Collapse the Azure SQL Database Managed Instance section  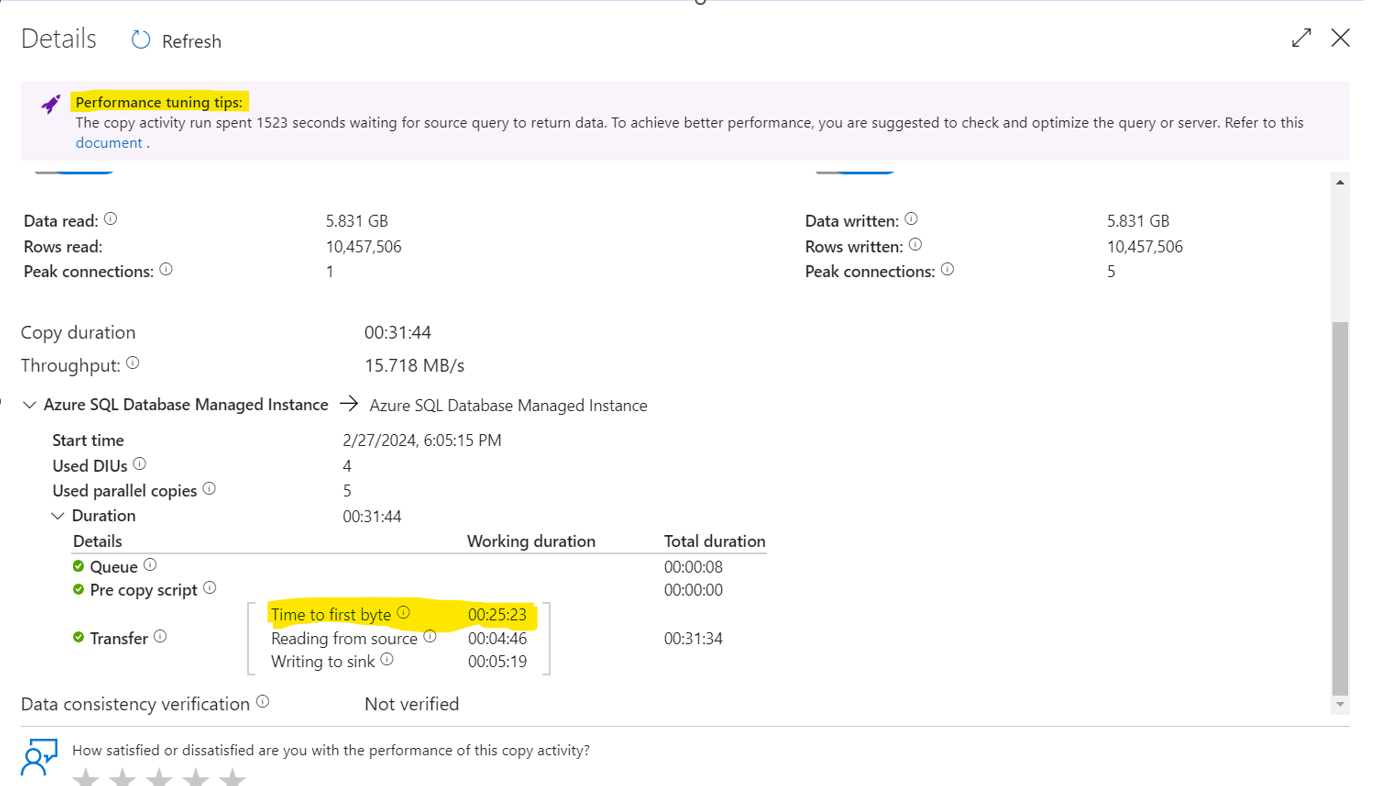pos(29,405)
